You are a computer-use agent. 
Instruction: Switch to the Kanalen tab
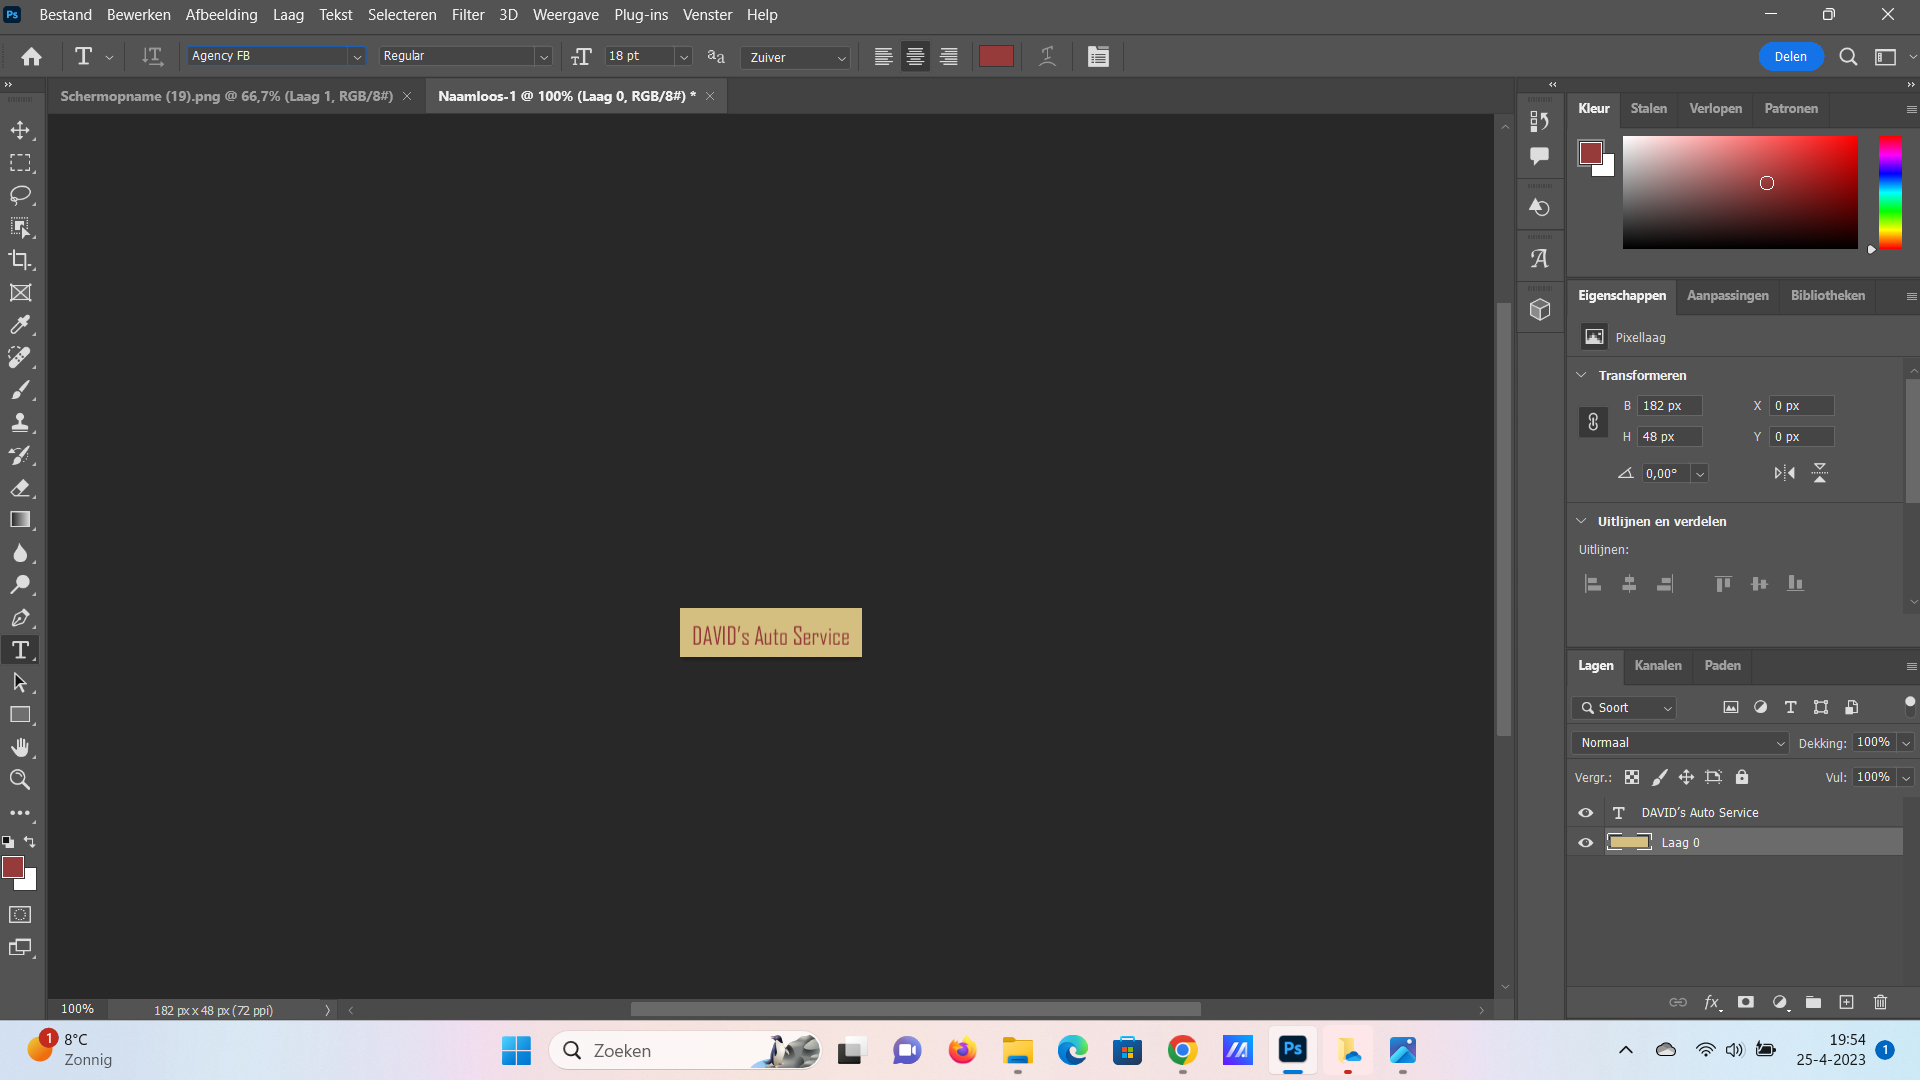[1657, 665]
